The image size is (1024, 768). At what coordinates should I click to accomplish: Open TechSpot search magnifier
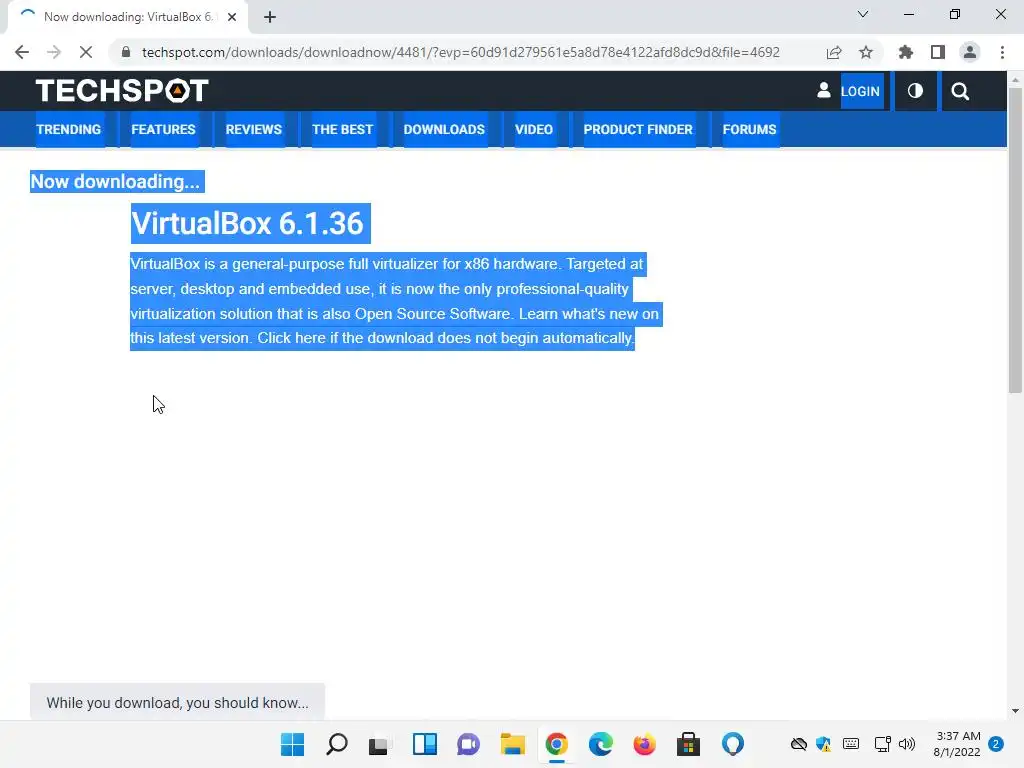click(x=960, y=91)
